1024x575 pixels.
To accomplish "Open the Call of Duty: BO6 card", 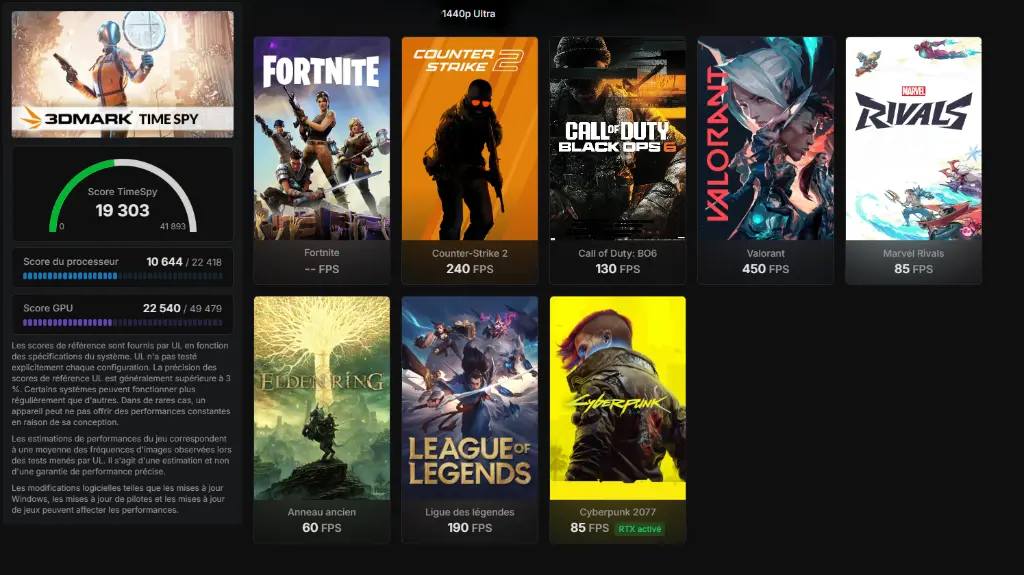I will [x=618, y=160].
